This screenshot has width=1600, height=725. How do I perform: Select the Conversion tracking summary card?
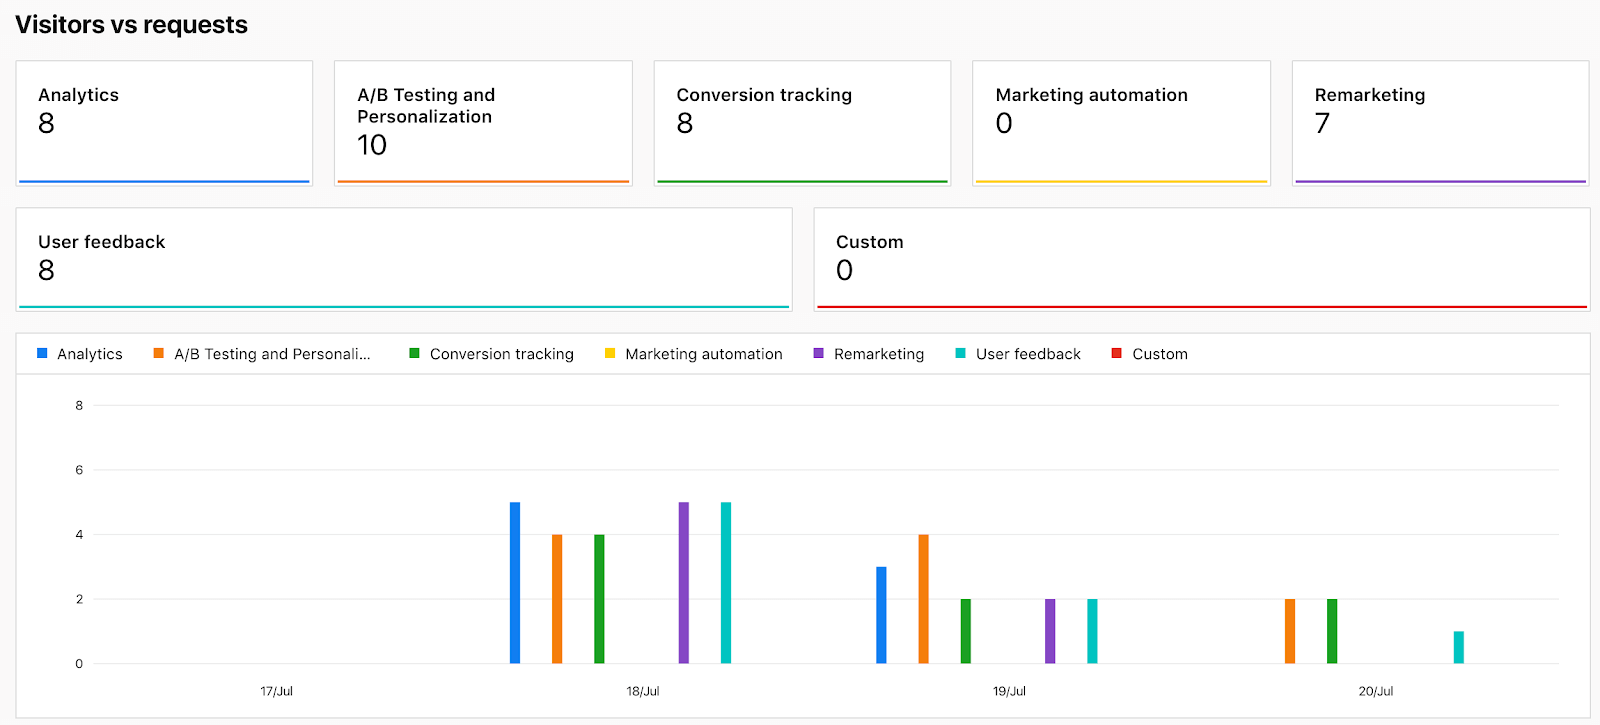pos(802,123)
